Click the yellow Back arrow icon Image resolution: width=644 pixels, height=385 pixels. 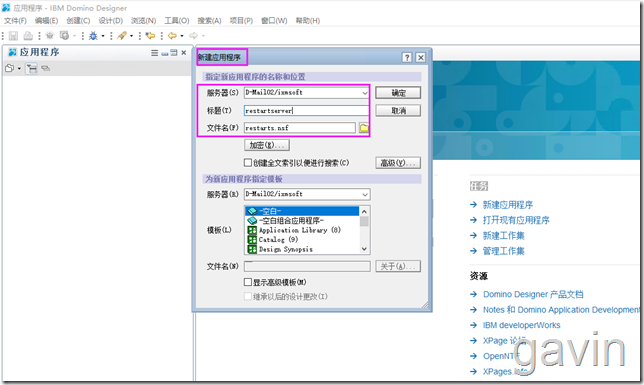tap(172, 36)
